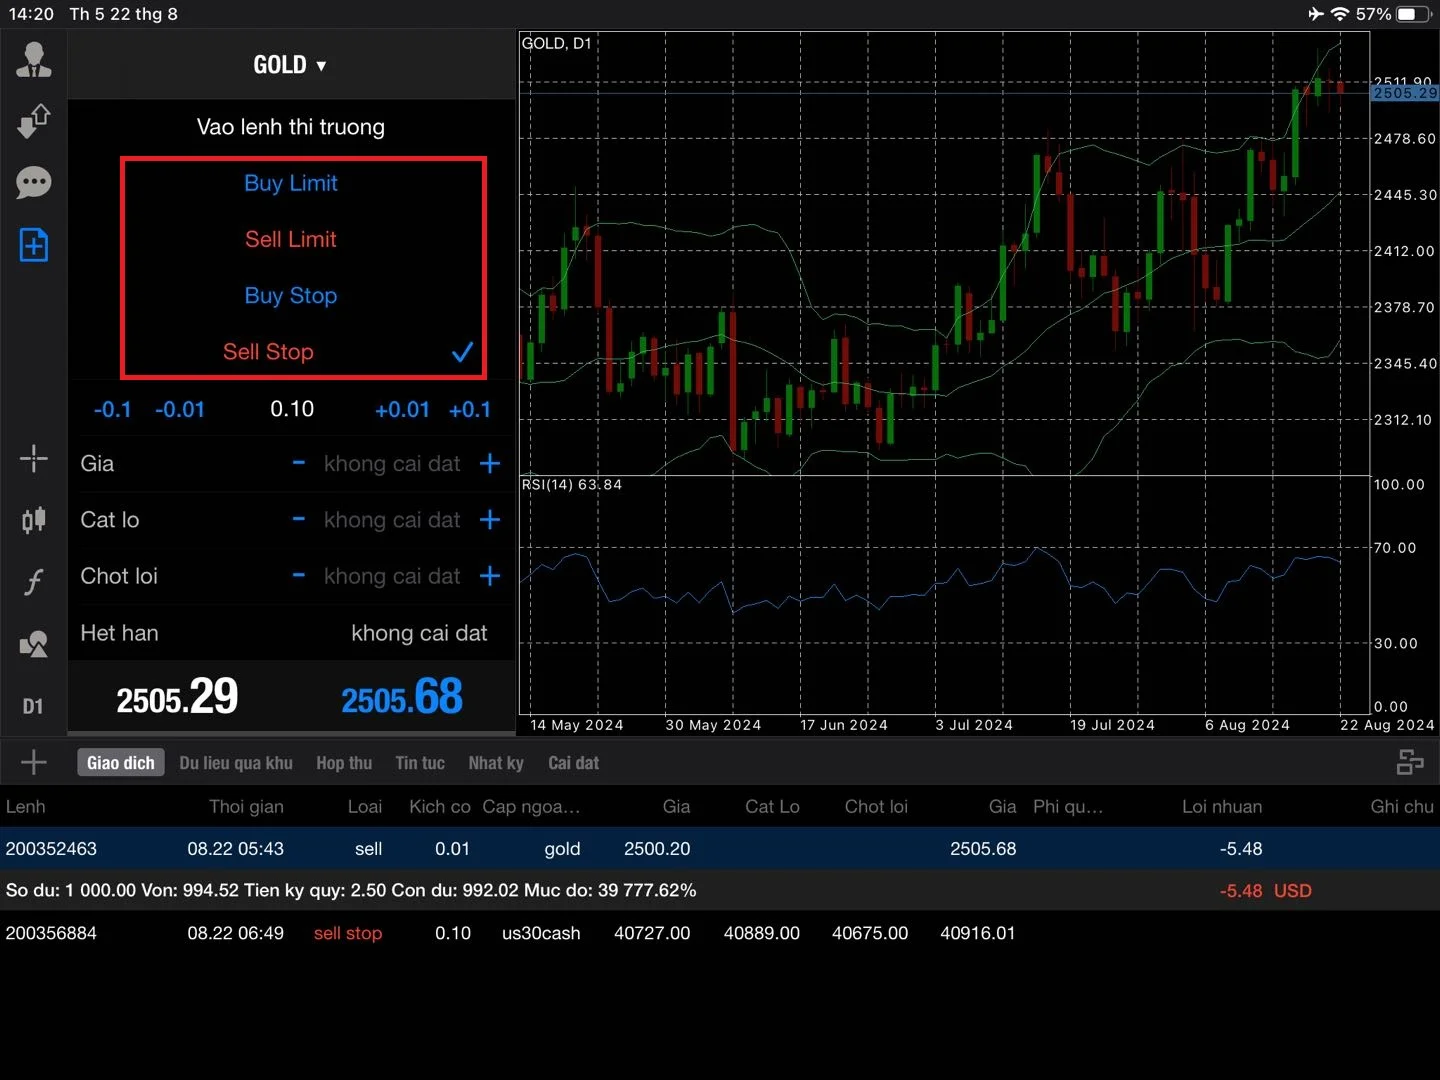Screen dimensions: 1440x1080
Task: Sort by the Loi nhuan column header
Action: (1222, 807)
